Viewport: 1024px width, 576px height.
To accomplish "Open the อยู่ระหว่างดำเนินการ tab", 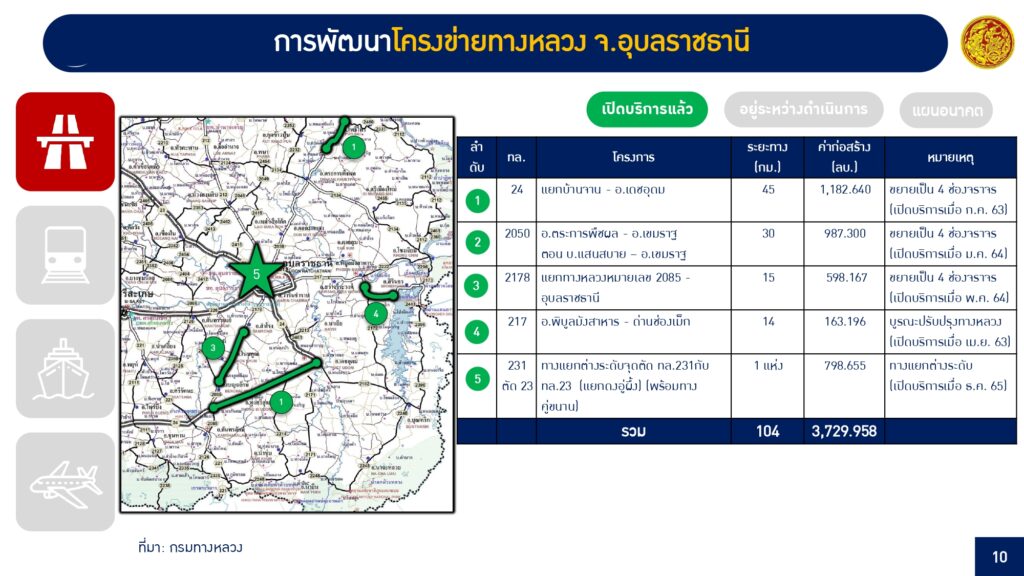I will [x=804, y=108].
